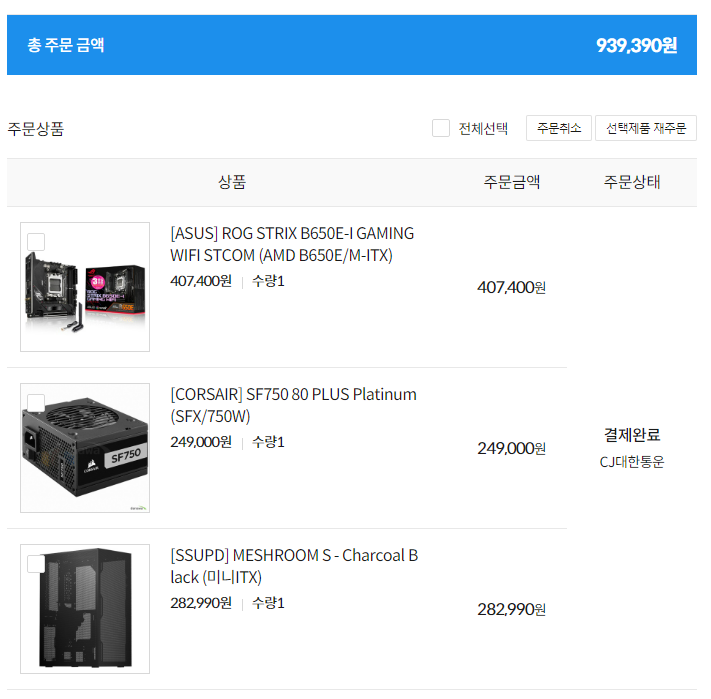This screenshot has width=711, height=699.
Task: Check the 전체선택 select-all checkbox
Action: tap(440, 128)
